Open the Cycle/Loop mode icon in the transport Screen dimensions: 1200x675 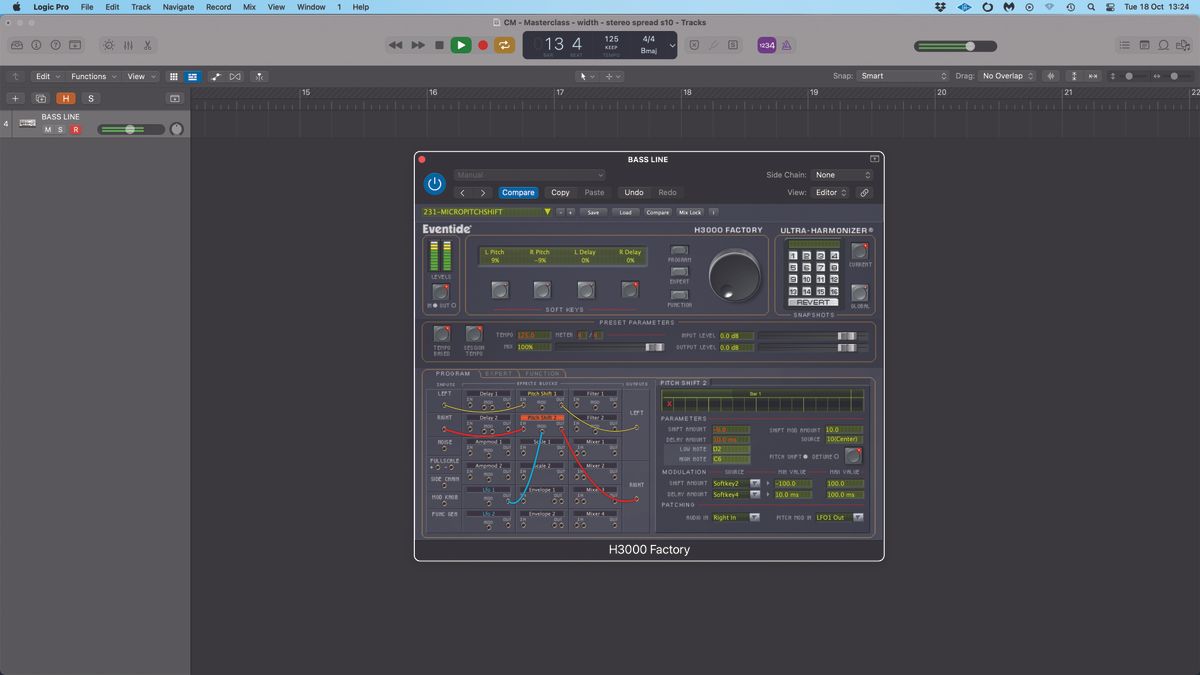coord(503,45)
